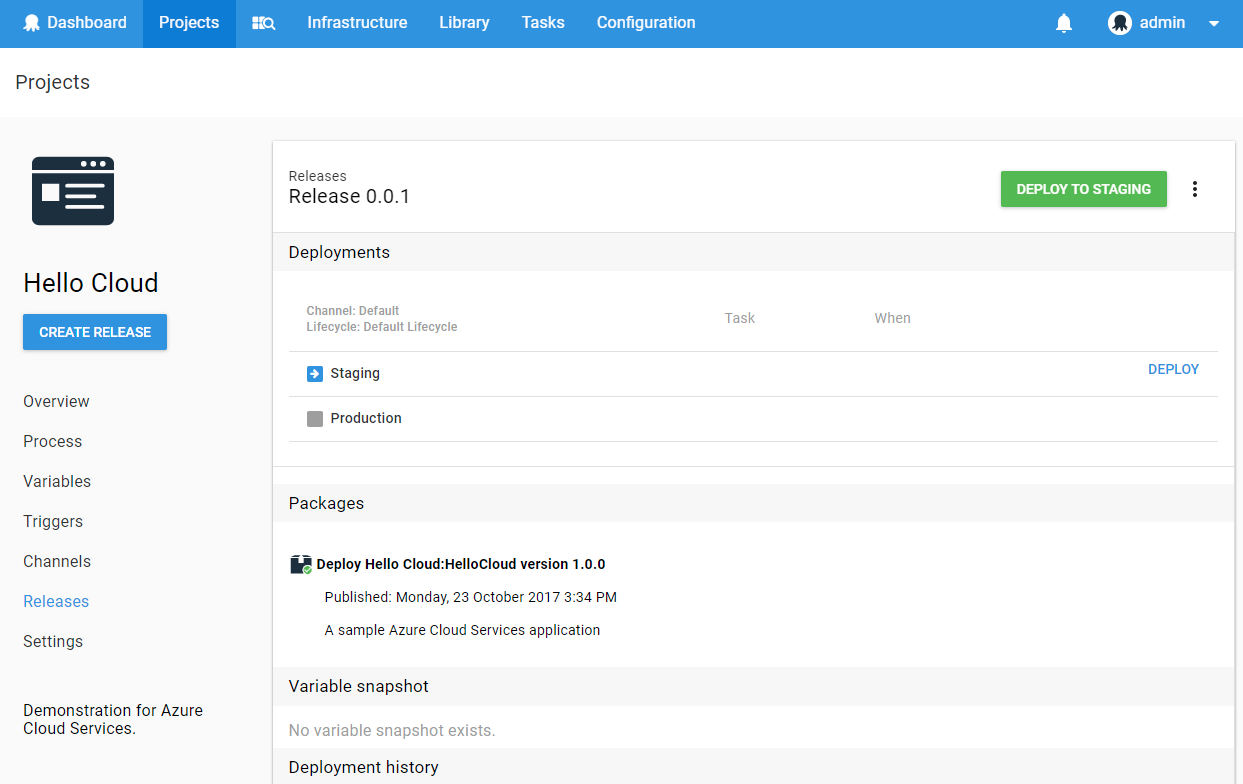Click the Deploy to Staging button
The image size is (1243, 784).
click(x=1084, y=189)
